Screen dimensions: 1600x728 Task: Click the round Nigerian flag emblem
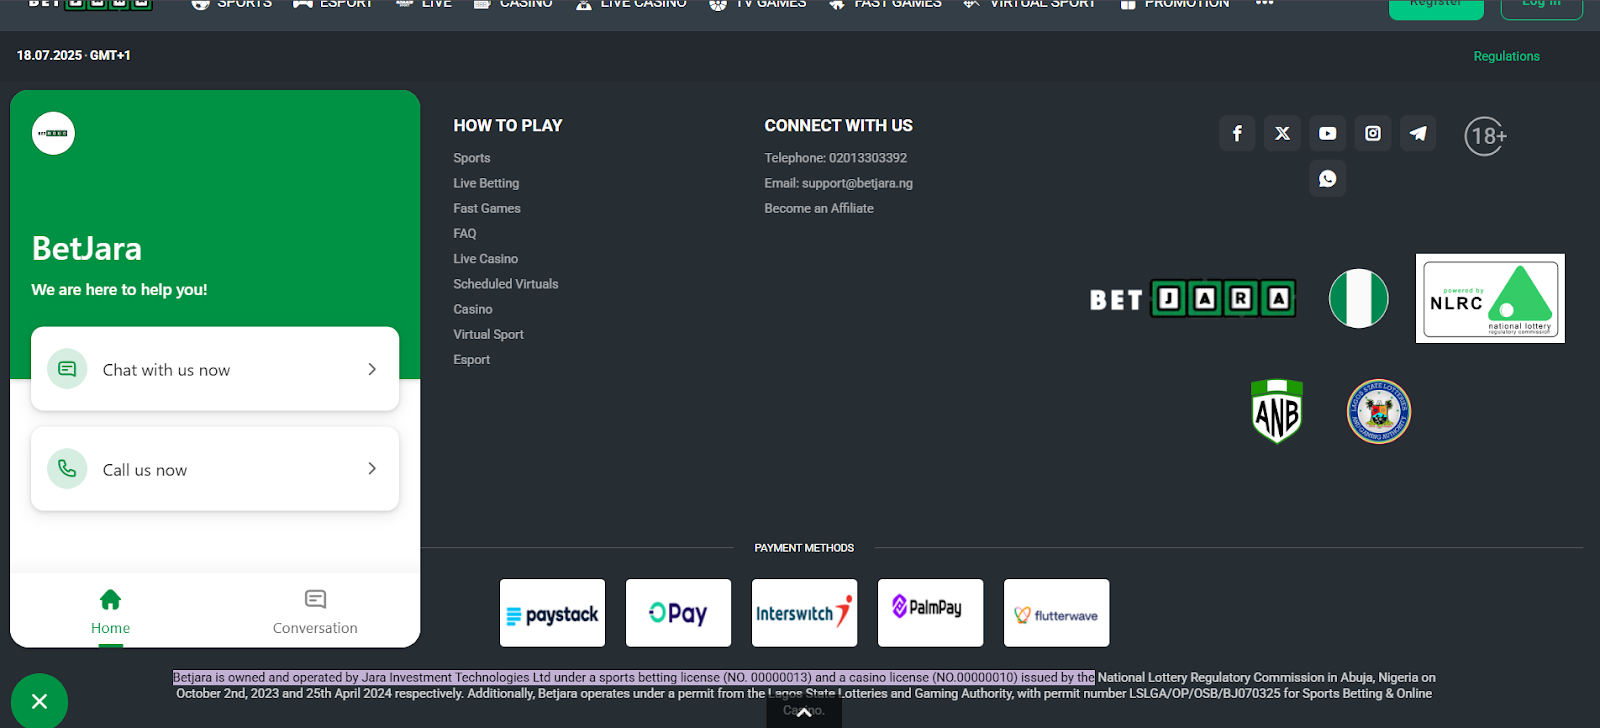coord(1359,298)
